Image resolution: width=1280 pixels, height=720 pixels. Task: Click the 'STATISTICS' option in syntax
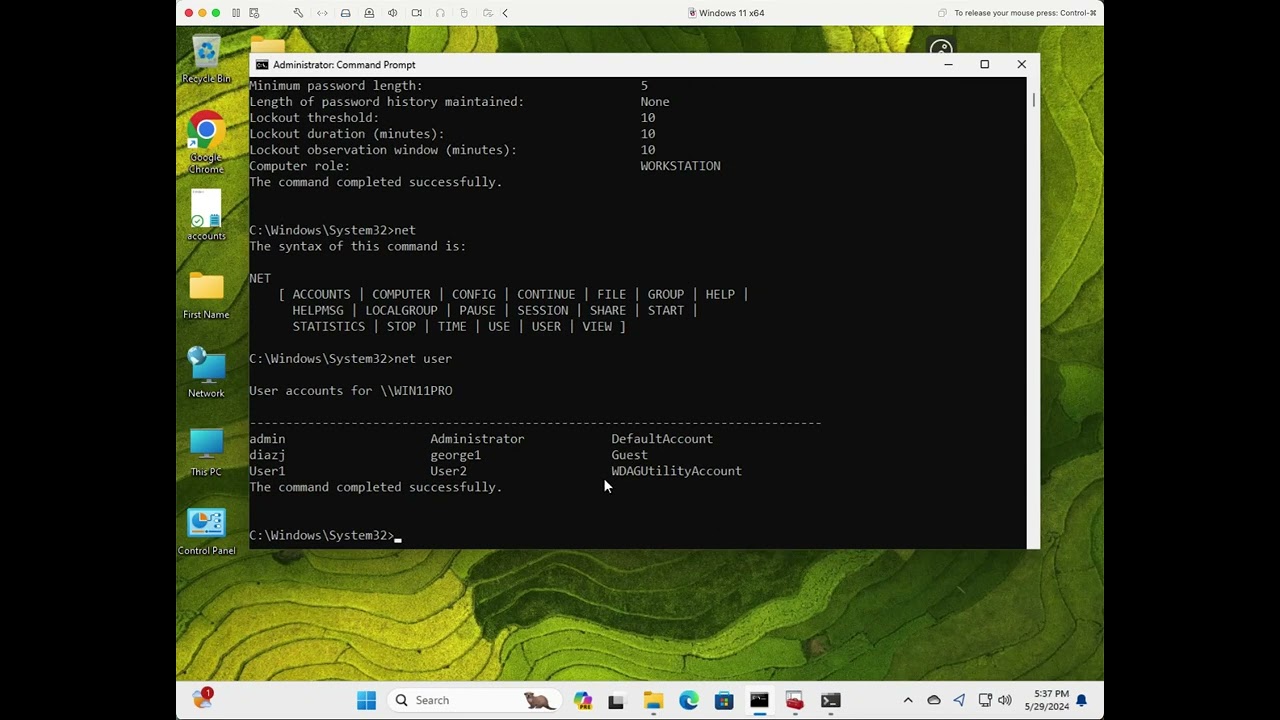328,326
